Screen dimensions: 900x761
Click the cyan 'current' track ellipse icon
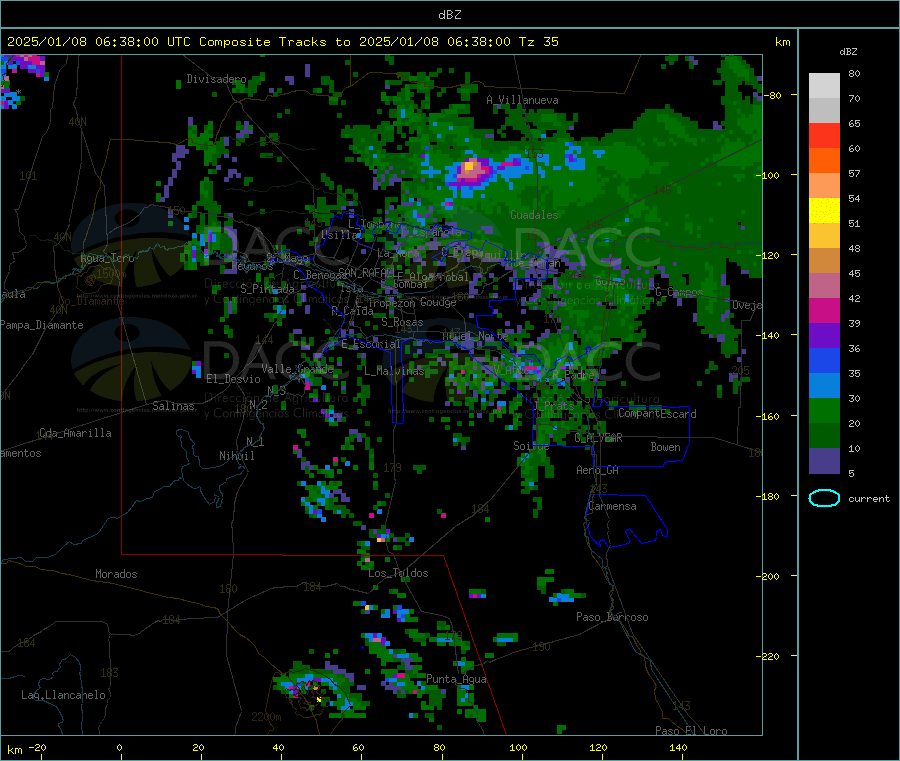pyautogui.click(x=824, y=498)
